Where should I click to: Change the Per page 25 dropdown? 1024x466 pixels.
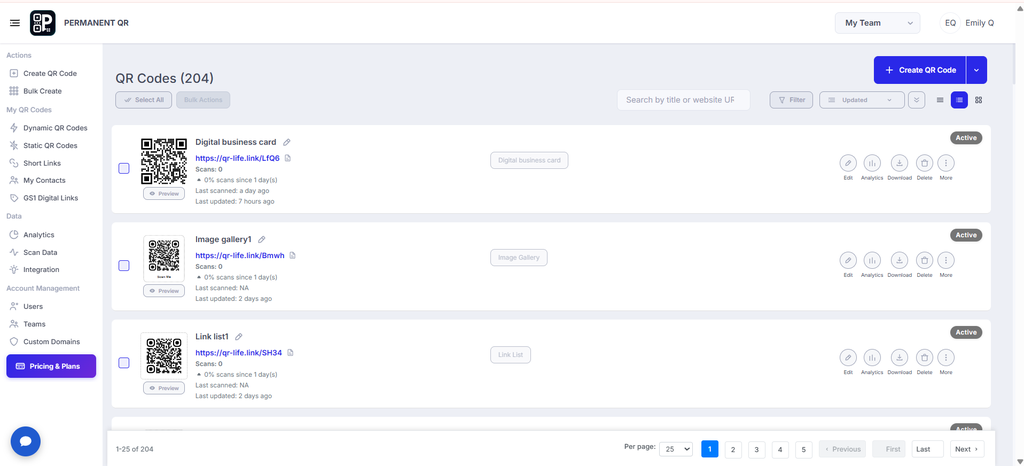[x=676, y=449]
